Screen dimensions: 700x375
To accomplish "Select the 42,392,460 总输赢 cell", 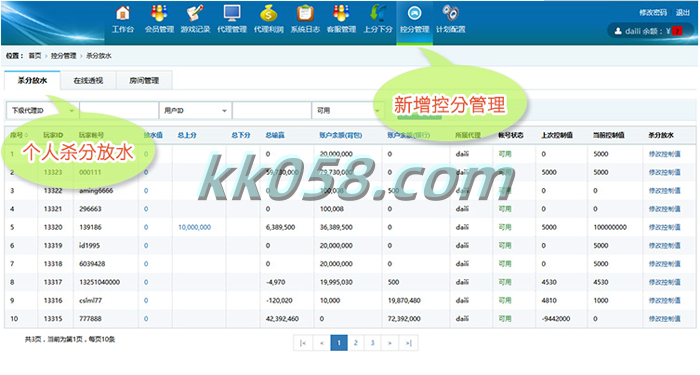I will click(282, 319).
